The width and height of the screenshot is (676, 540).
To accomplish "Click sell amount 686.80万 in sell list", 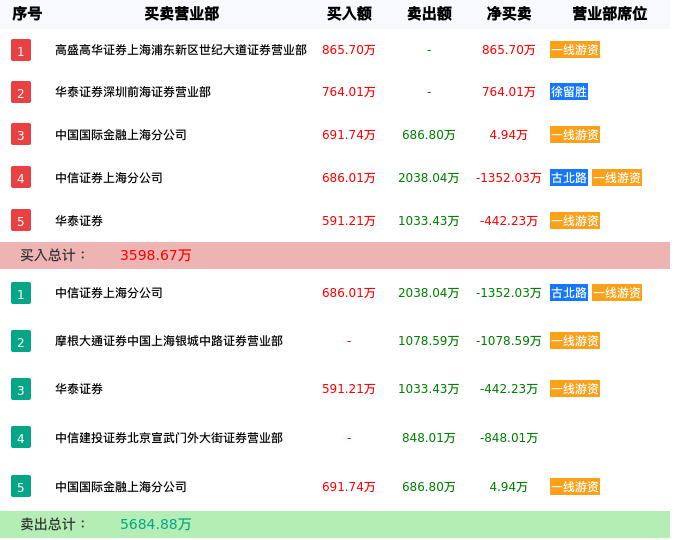I will pyautogui.click(x=429, y=487).
